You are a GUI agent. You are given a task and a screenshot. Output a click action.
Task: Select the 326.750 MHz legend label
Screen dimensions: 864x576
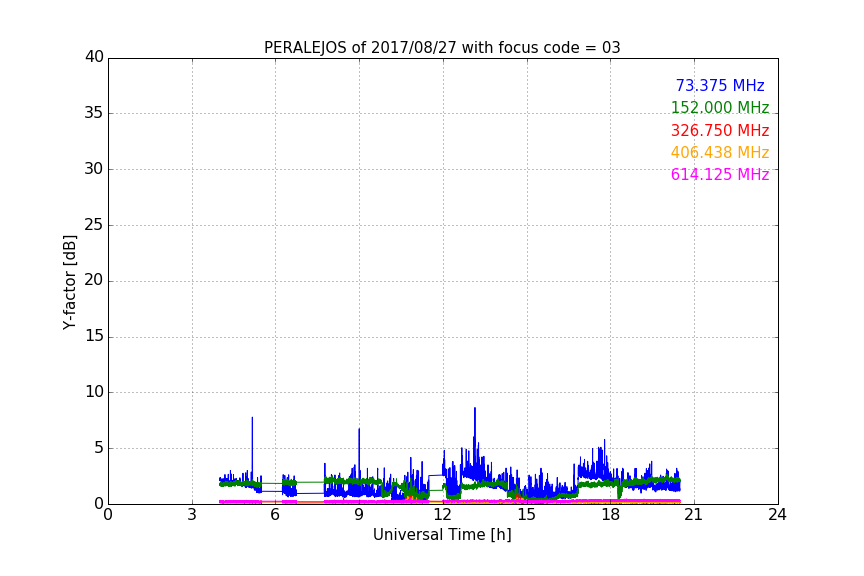point(720,131)
